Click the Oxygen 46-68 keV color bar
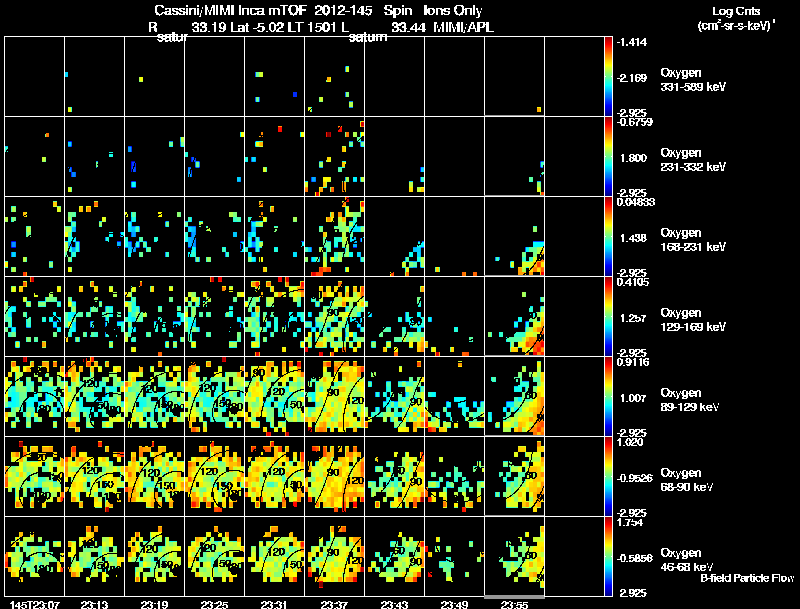The height and width of the screenshot is (609, 800). 608,556
